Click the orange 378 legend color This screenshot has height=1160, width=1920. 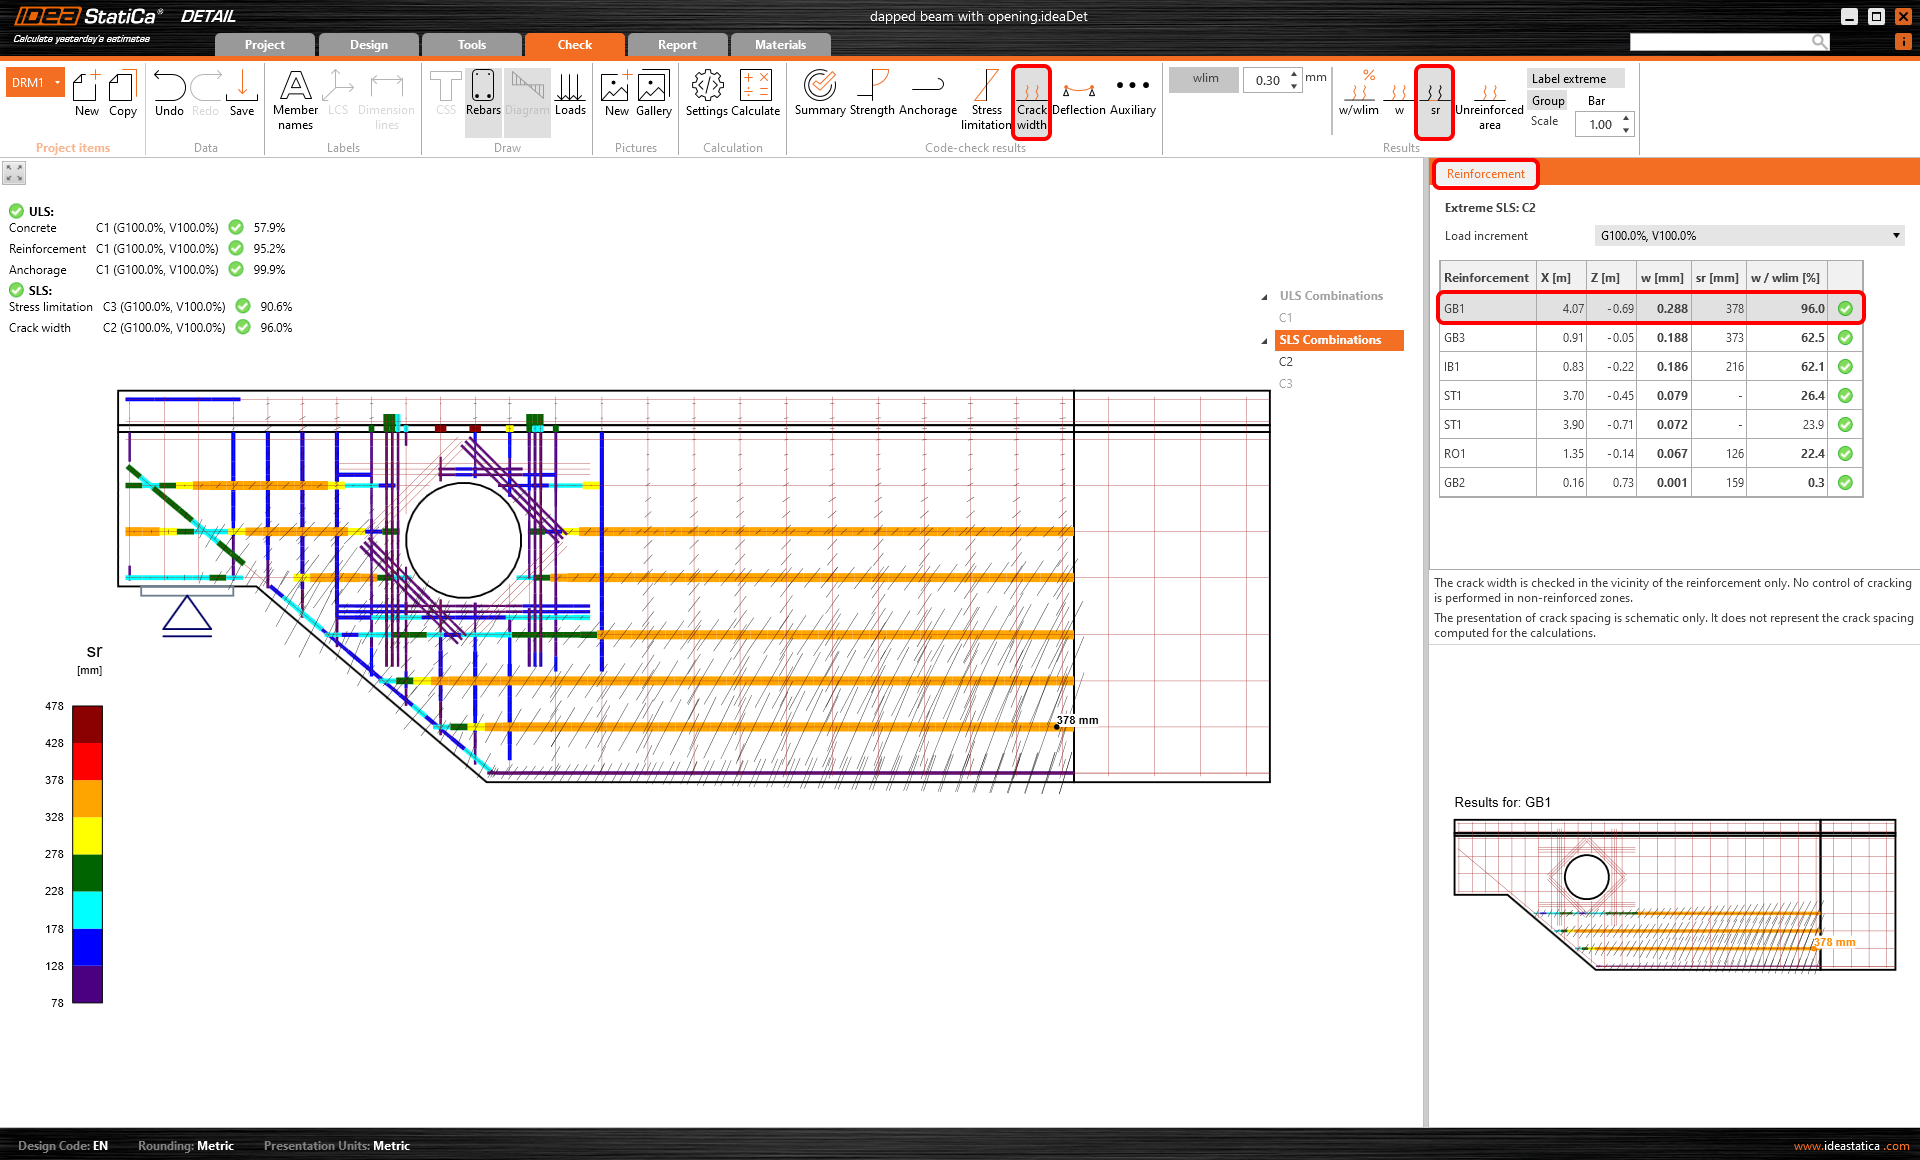click(87, 798)
